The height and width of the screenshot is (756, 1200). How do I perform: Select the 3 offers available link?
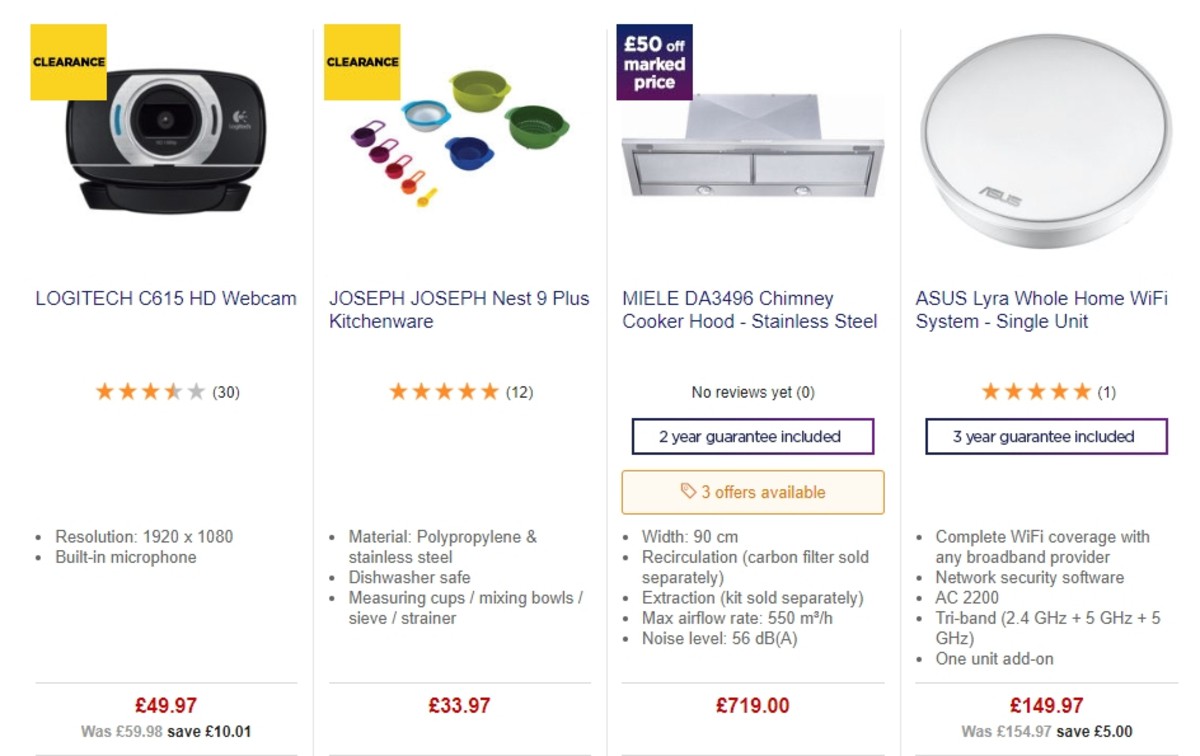tap(753, 492)
